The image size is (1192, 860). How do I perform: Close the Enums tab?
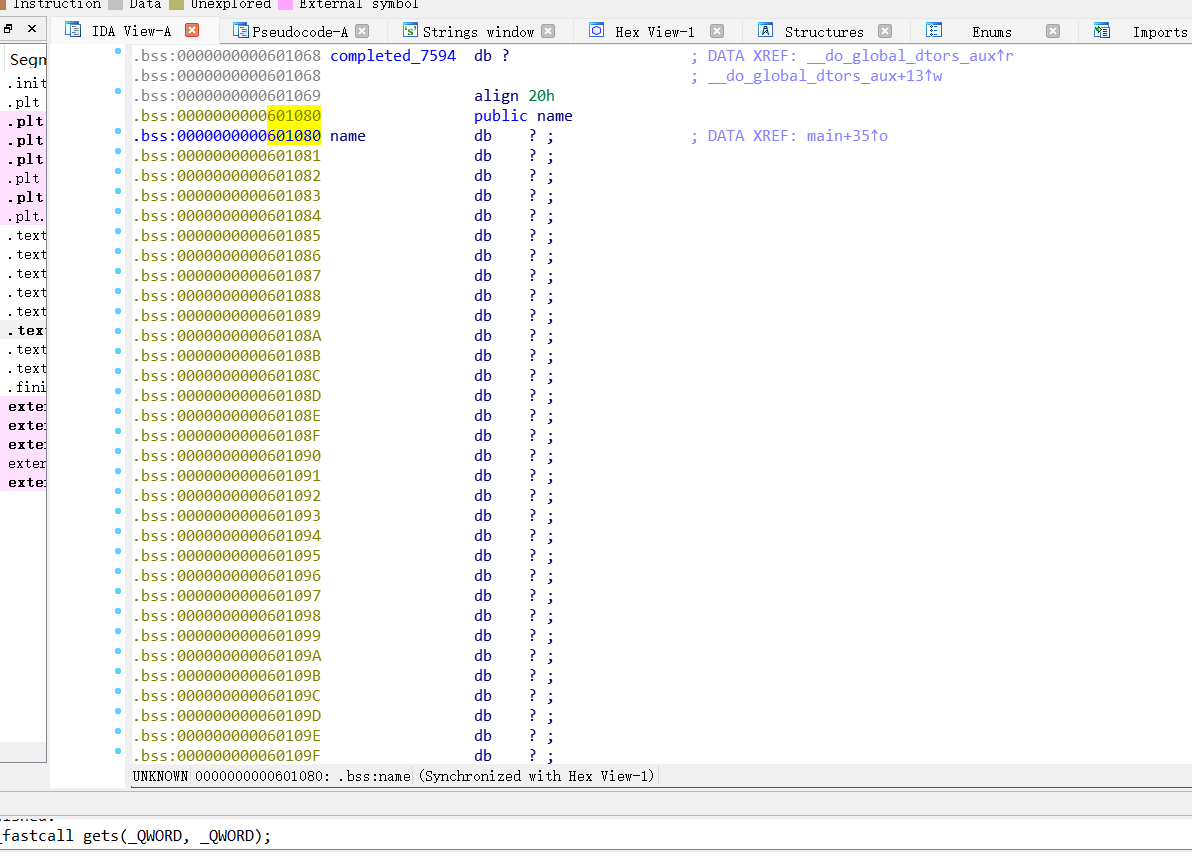[x=1053, y=31]
